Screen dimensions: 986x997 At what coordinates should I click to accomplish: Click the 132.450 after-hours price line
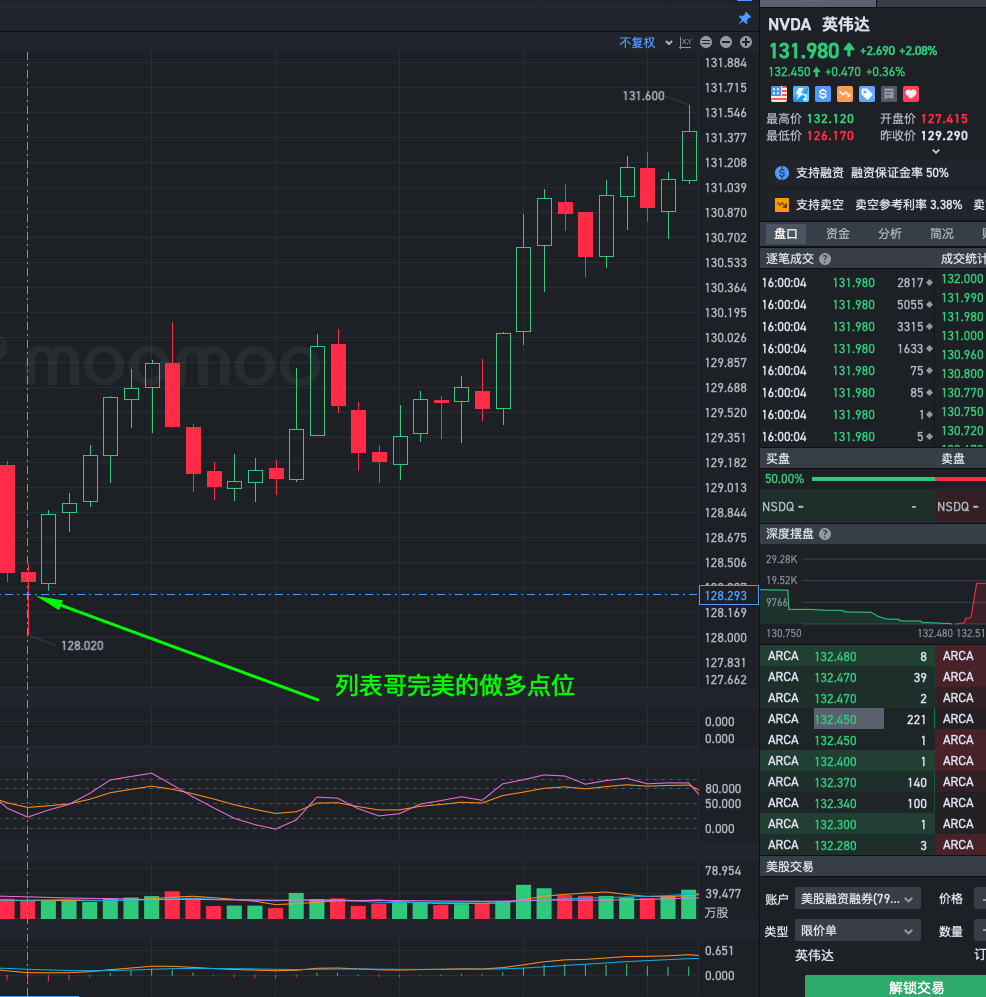(x=837, y=72)
